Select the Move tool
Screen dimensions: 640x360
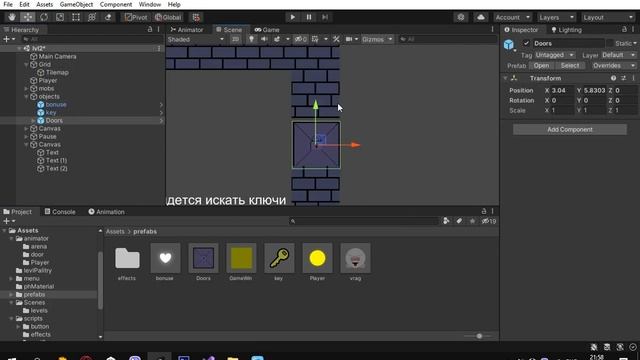pos(28,17)
